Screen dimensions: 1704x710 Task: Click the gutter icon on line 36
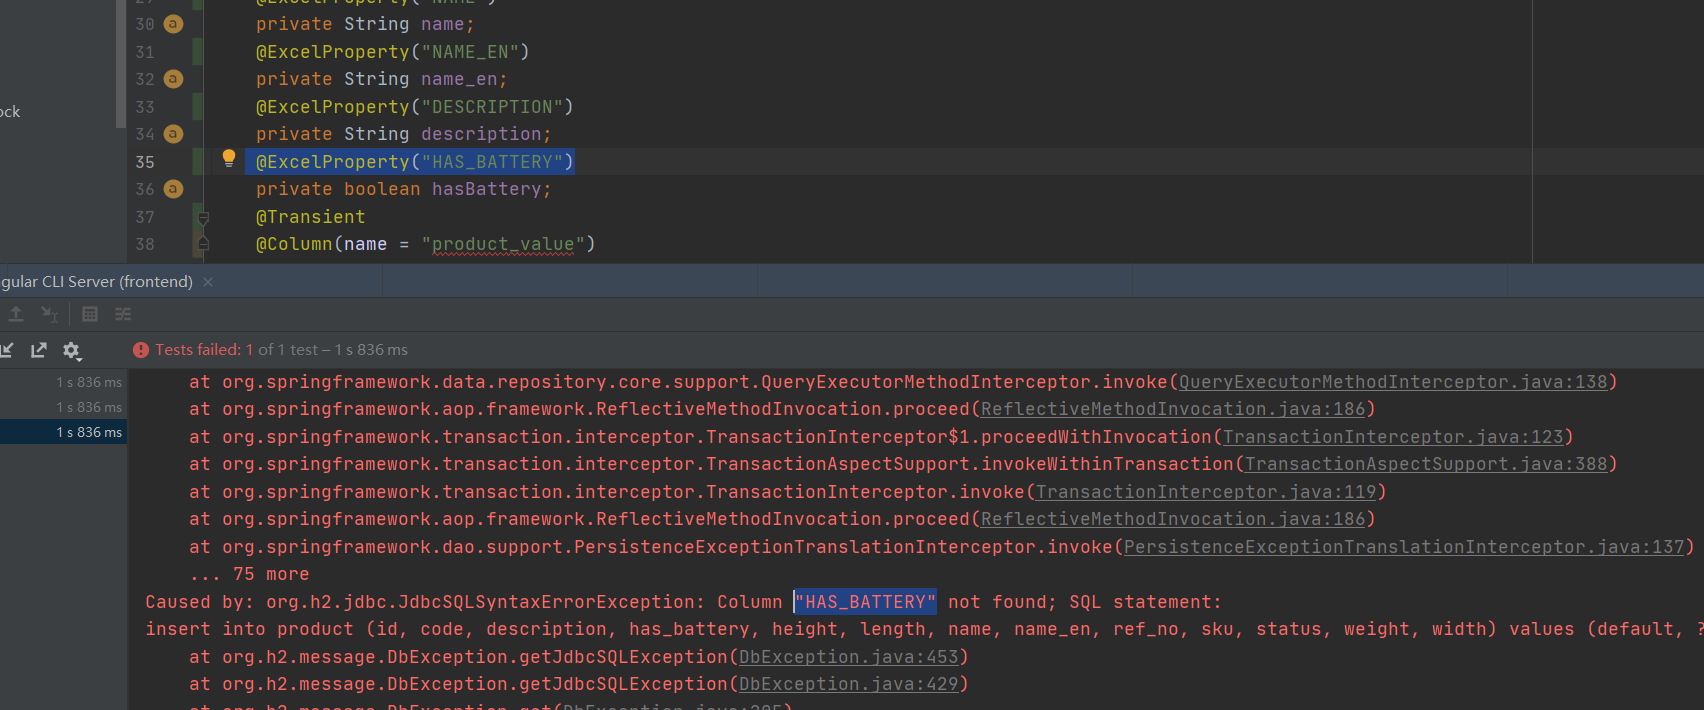tap(173, 189)
